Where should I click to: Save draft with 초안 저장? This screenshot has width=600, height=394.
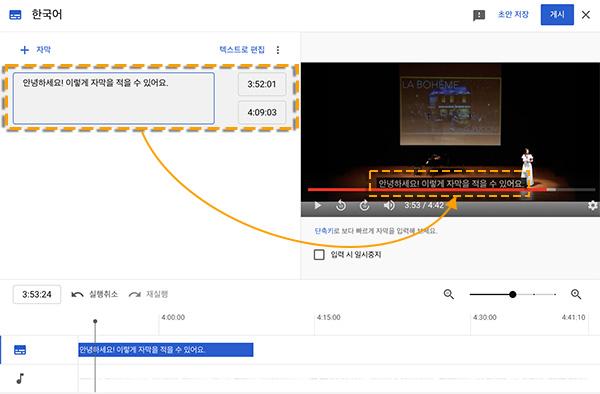click(513, 15)
